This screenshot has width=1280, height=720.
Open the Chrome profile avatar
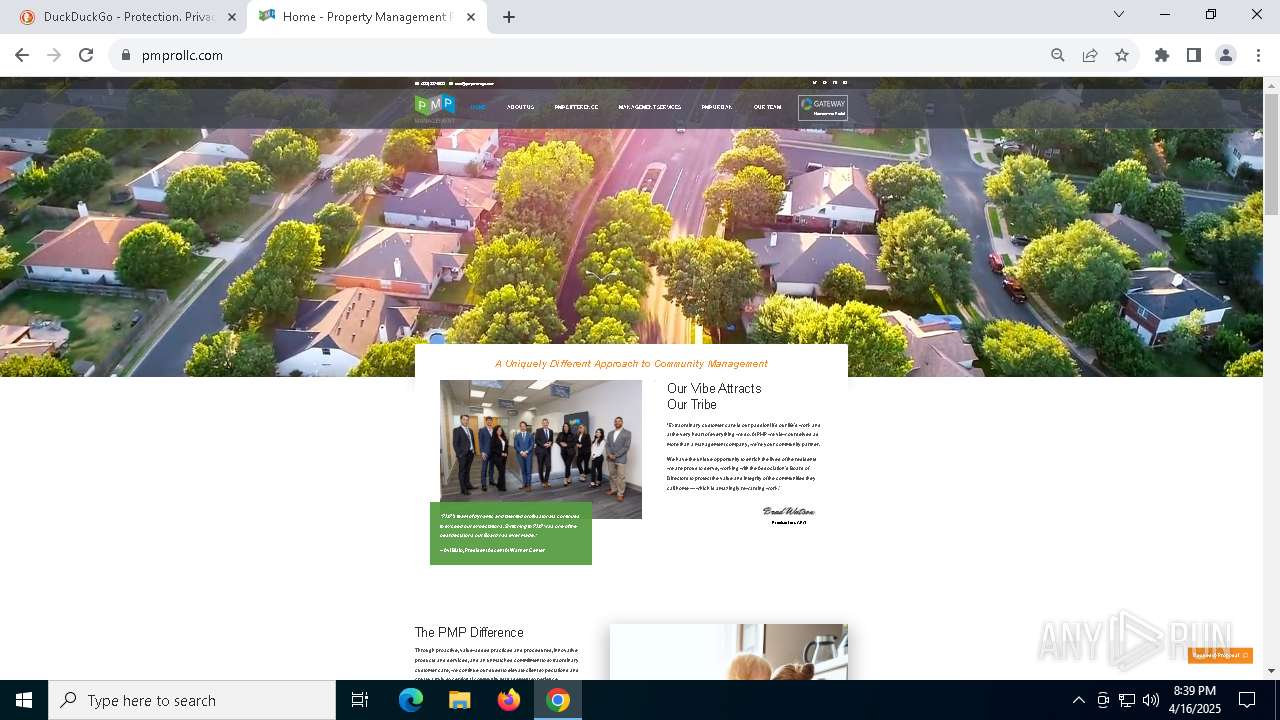(1226, 55)
